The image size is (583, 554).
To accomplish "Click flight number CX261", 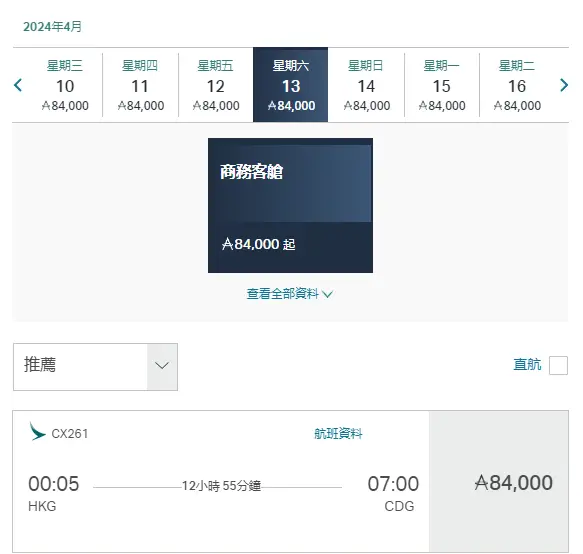I will [x=70, y=434].
